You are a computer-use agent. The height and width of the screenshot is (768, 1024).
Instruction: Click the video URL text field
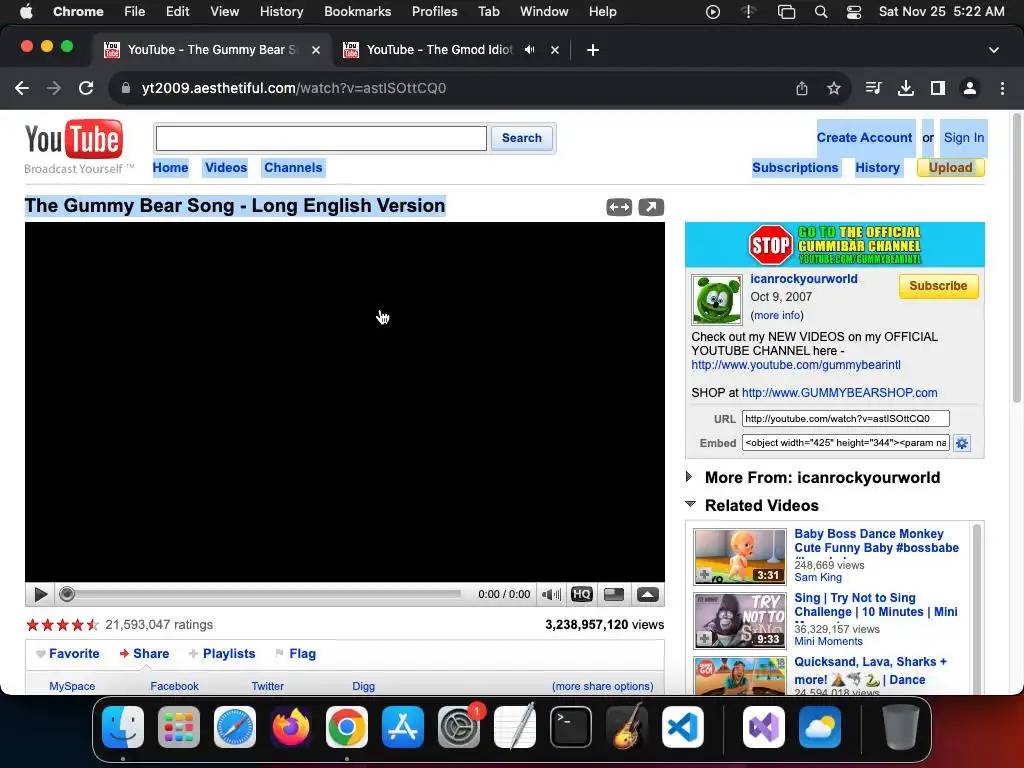pyautogui.click(x=846, y=419)
